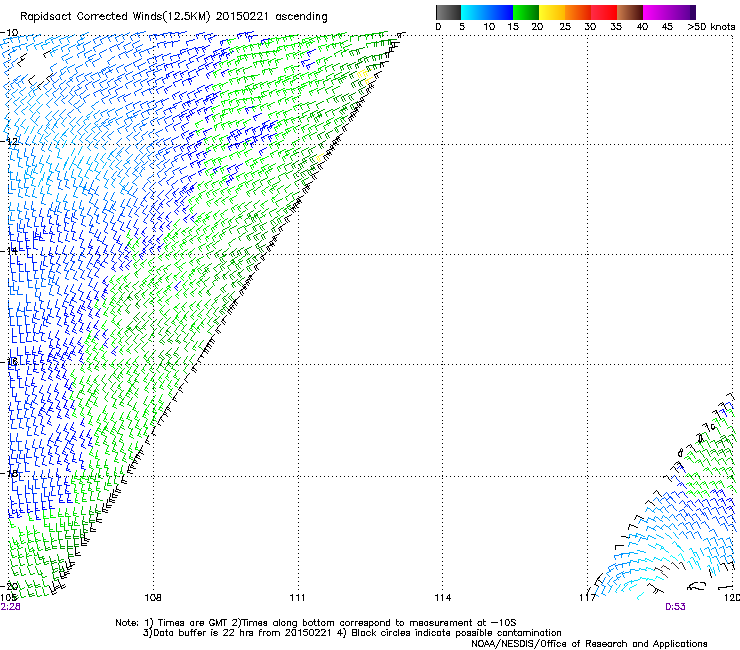740x650 pixels.
Task: Click the 'Data buffer is 22 hrs' note
Action: coord(352,633)
